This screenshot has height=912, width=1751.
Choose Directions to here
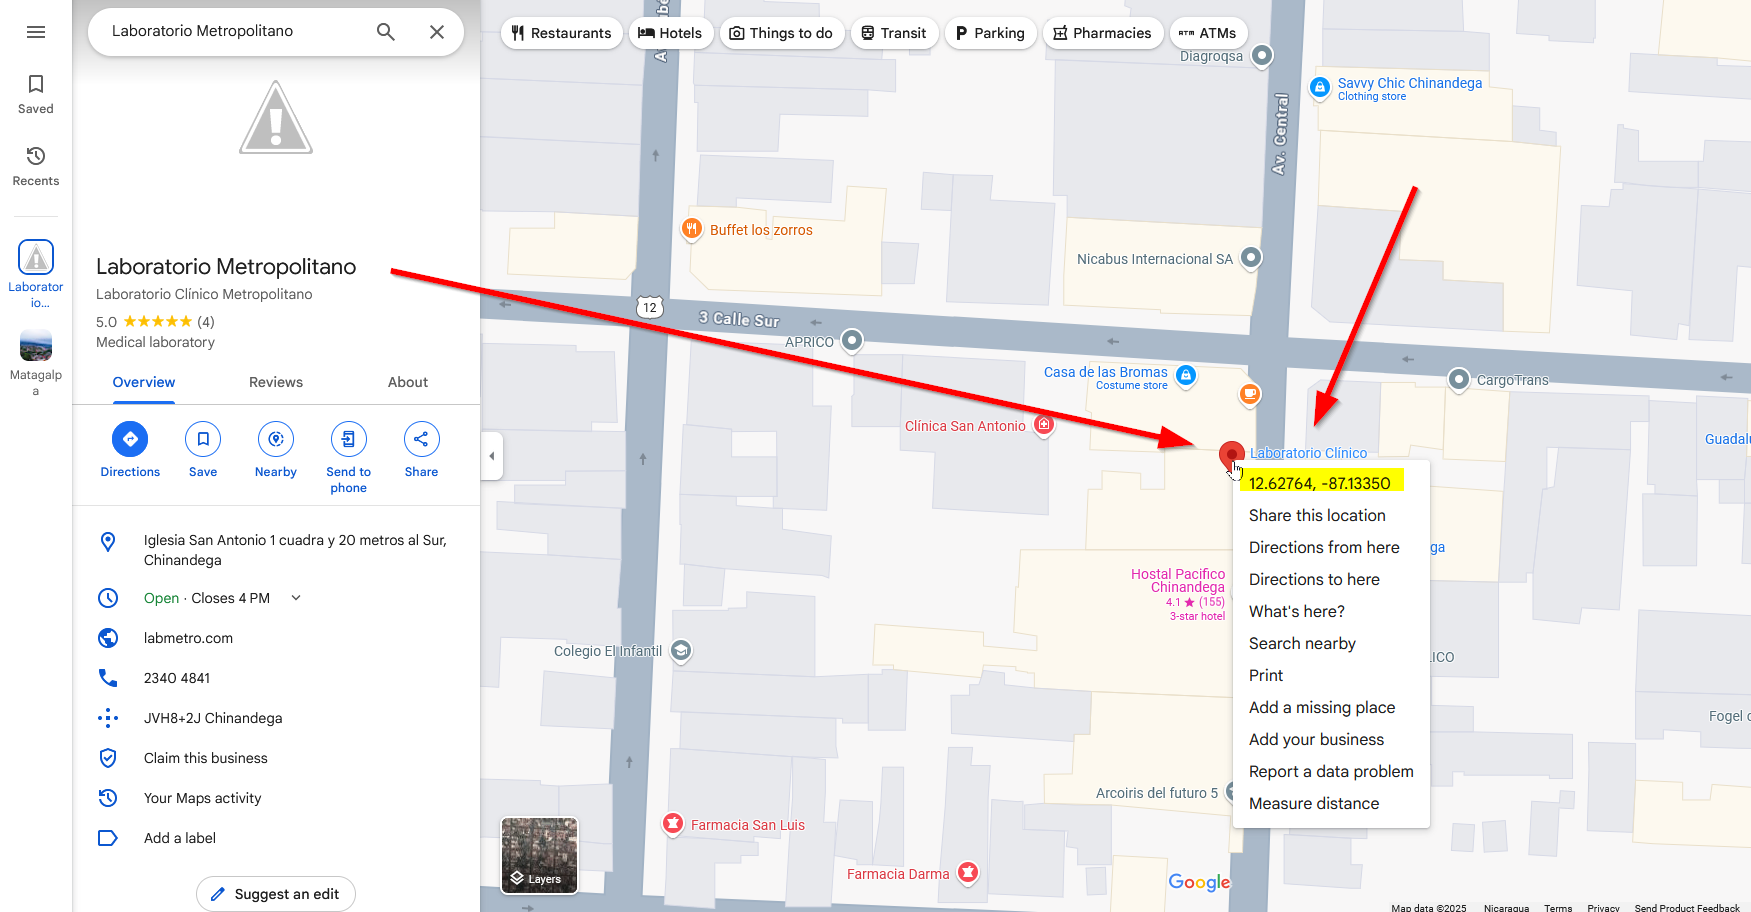coord(1314,579)
